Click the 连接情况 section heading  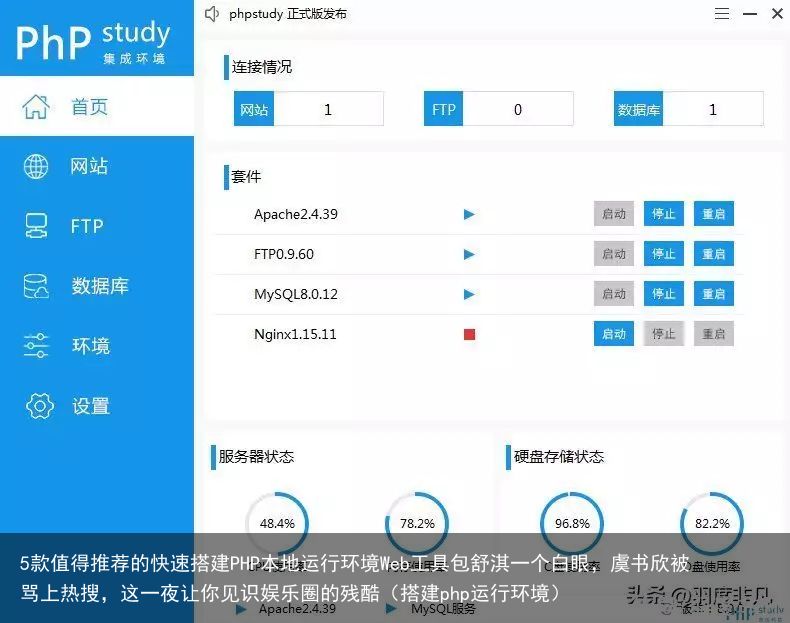click(261, 67)
